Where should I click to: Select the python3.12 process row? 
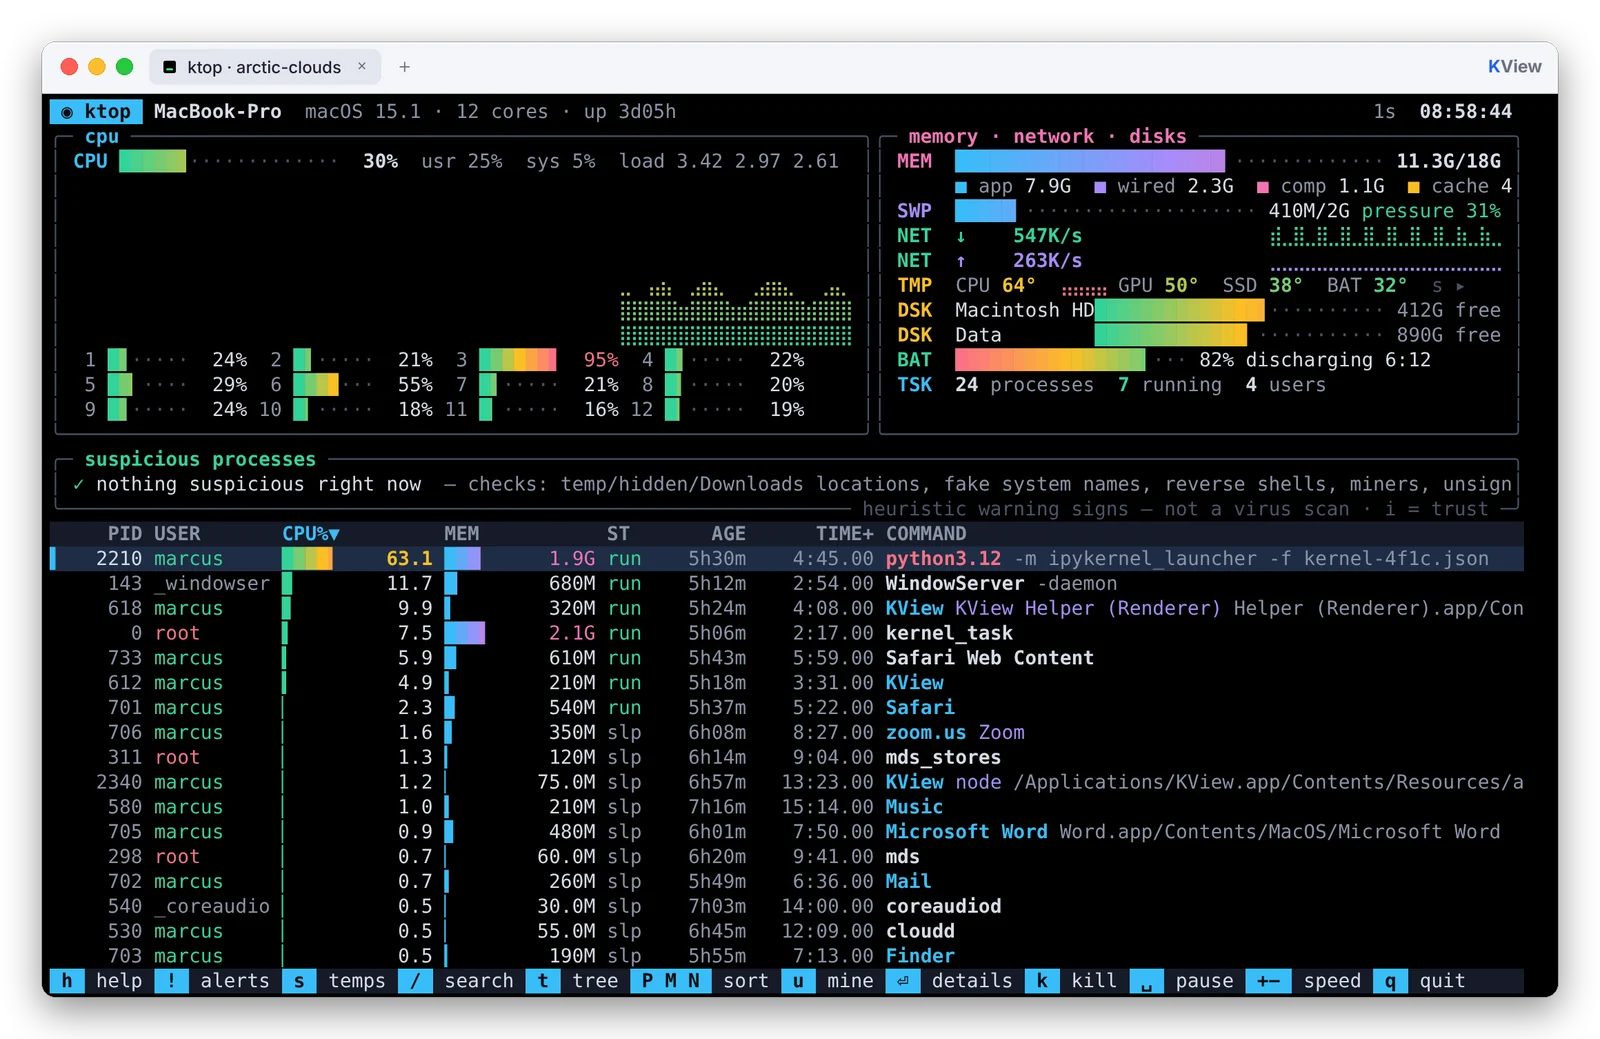coord(787,559)
